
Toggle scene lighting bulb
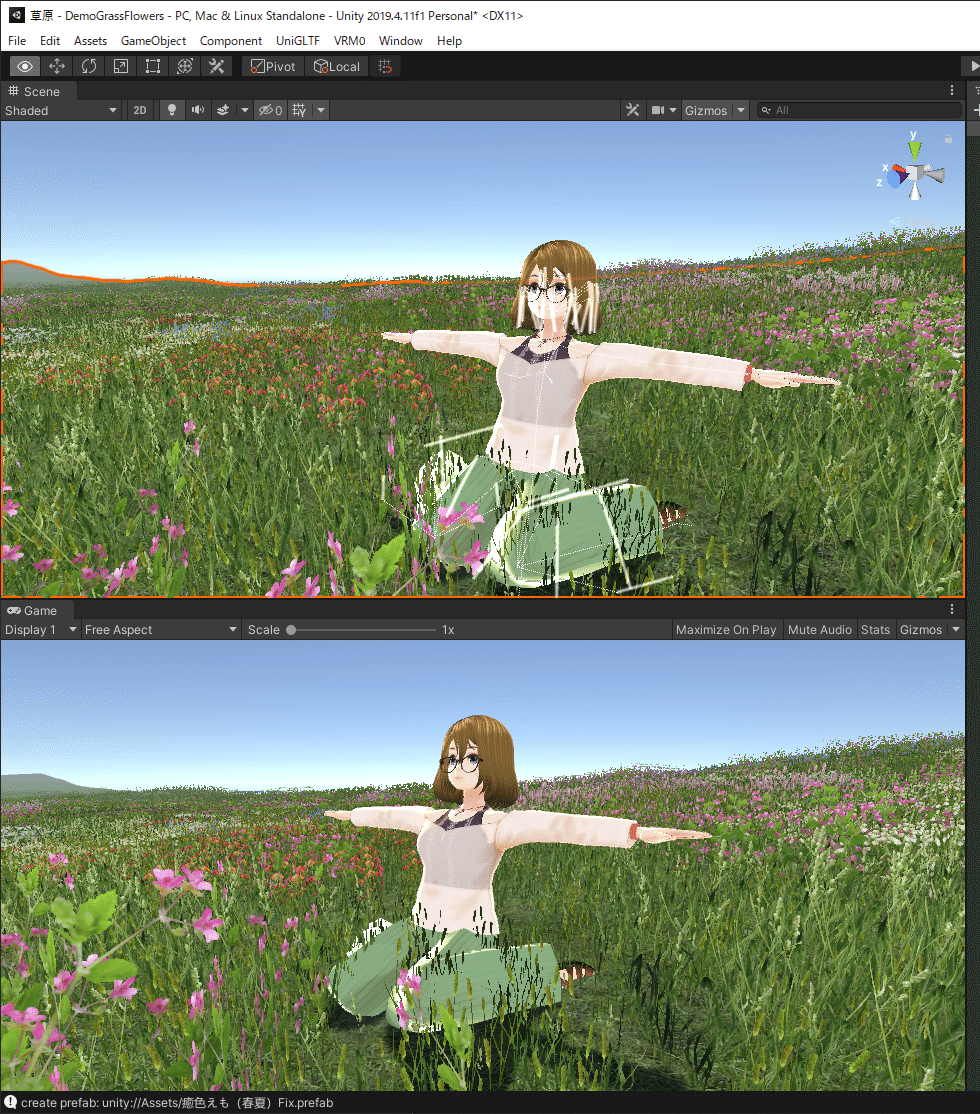tap(171, 110)
